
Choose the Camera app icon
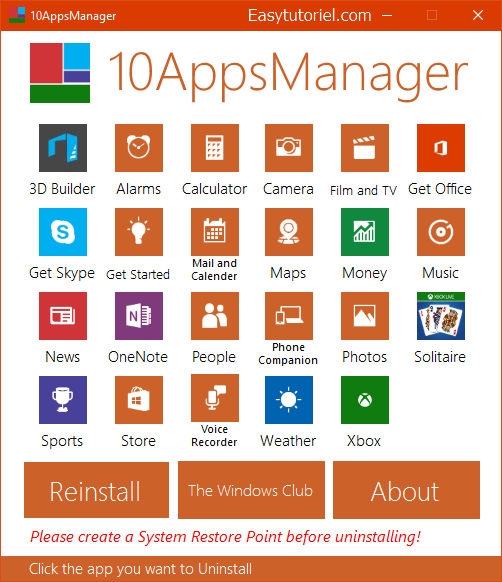click(289, 148)
